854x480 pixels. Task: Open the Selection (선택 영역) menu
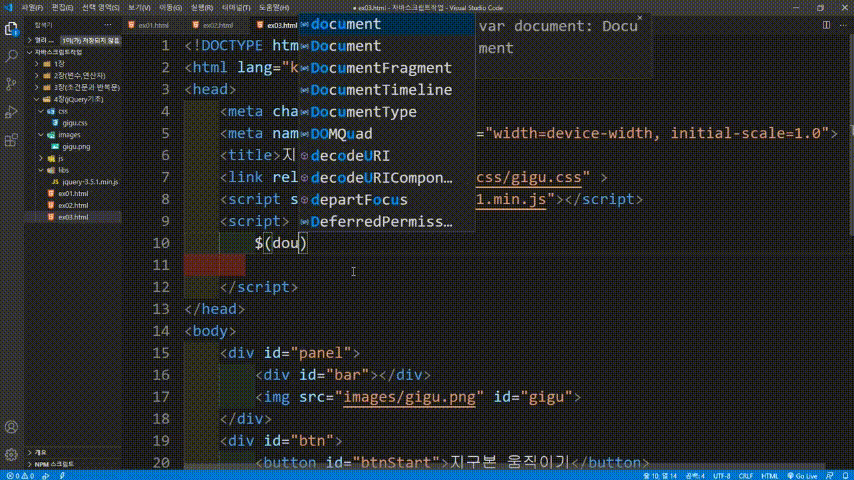click(x=100, y=8)
